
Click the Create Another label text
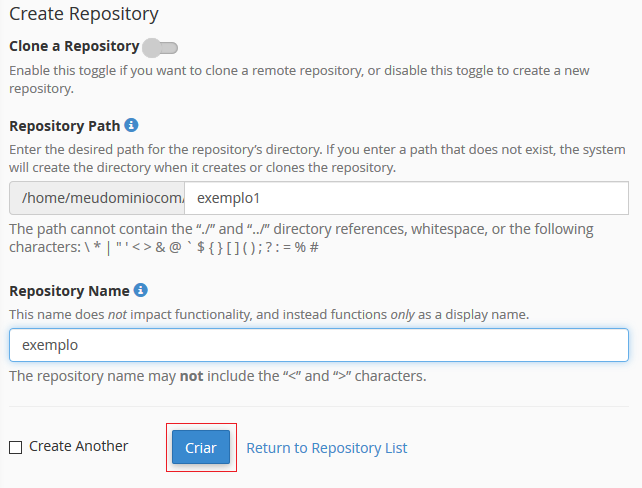(x=78, y=446)
